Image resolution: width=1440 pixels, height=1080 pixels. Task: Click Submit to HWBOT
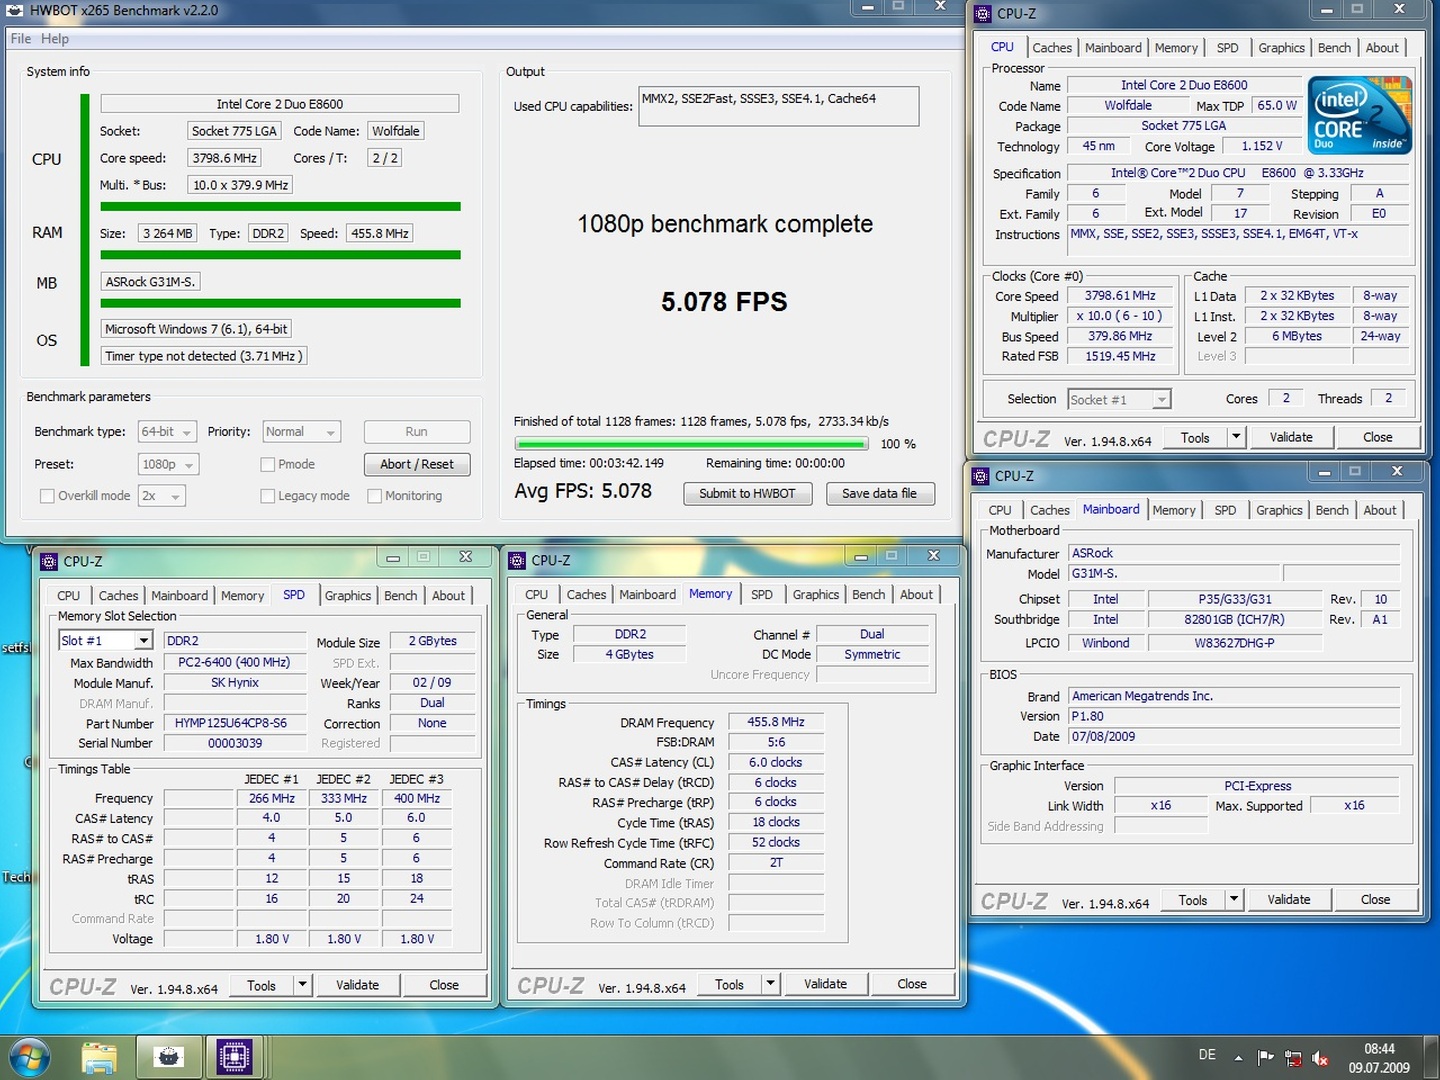[748, 494]
